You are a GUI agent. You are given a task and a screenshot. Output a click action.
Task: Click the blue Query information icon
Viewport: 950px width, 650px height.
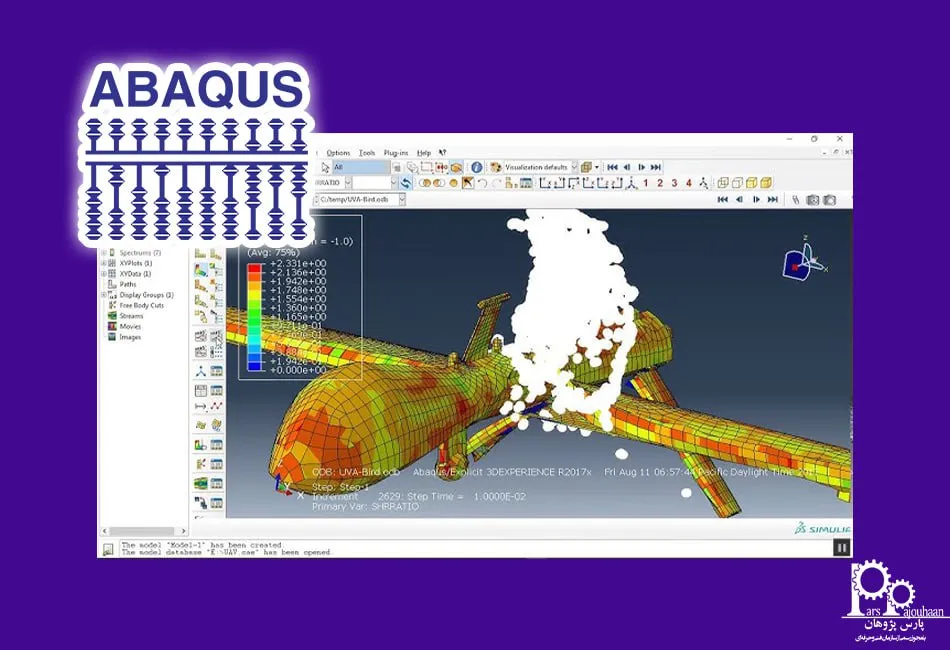point(477,168)
